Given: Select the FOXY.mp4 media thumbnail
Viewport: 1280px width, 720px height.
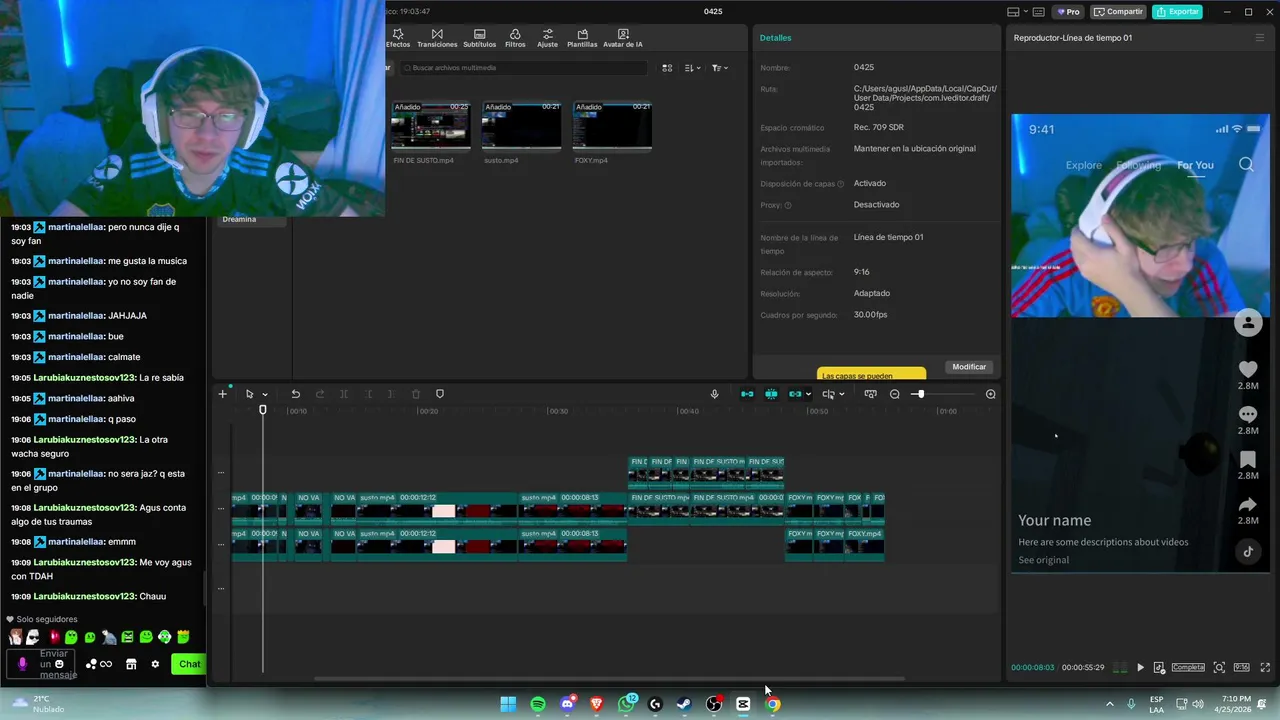Looking at the screenshot, I should (x=612, y=125).
